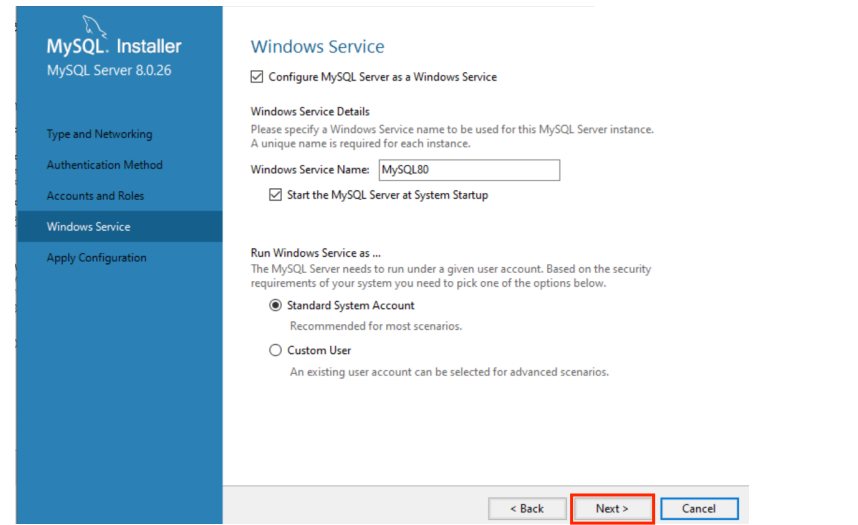This screenshot has height=525, width=858.
Task: Open the Apply Configuration step
Action: pyautogui.click(x=96, y=258)
